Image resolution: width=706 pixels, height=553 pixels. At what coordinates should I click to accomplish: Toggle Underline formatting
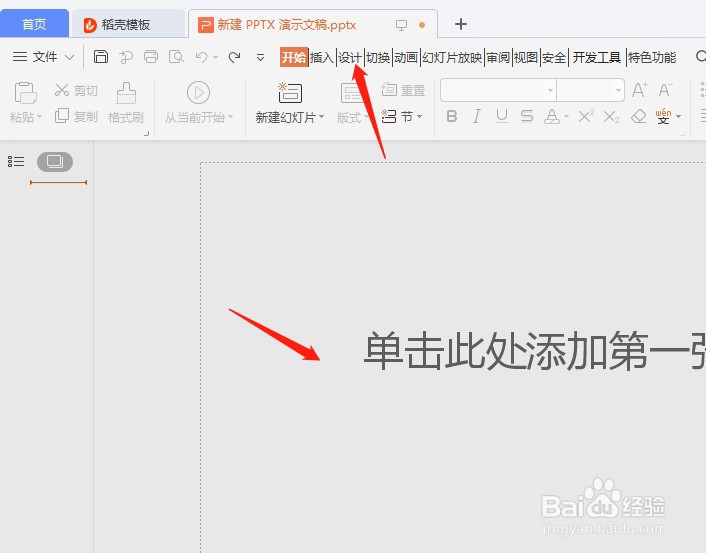point(502,116)
